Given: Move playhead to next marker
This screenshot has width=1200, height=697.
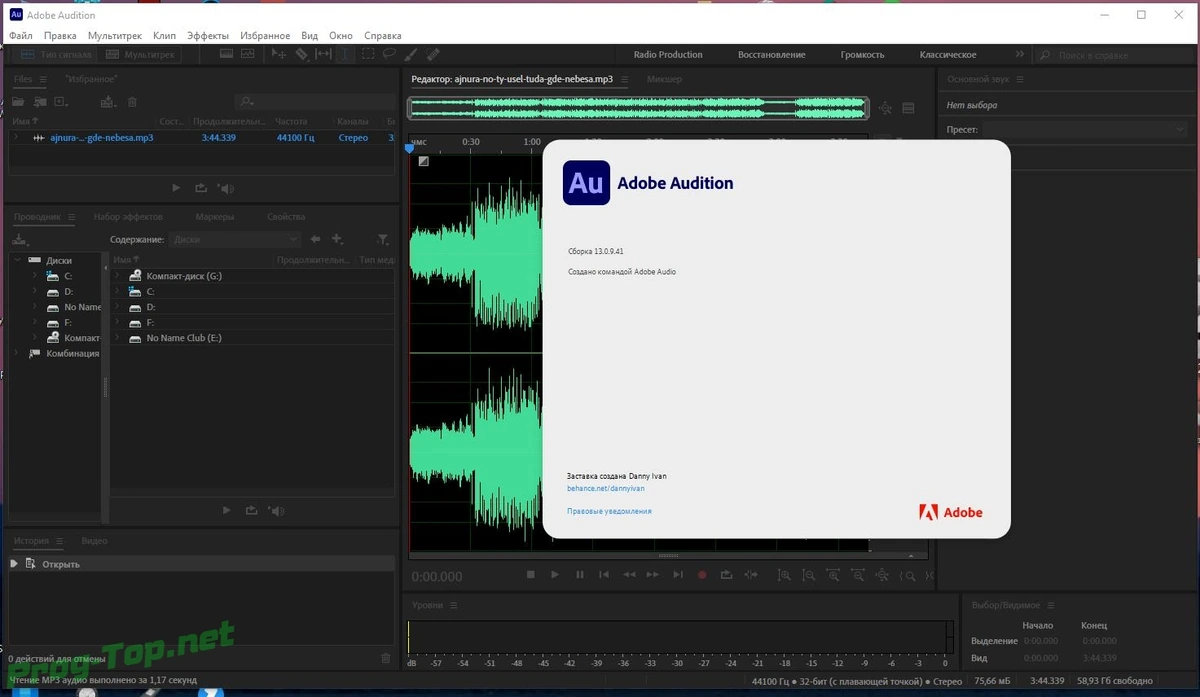Looking at the screenshot, I should [x=678, y=574].
